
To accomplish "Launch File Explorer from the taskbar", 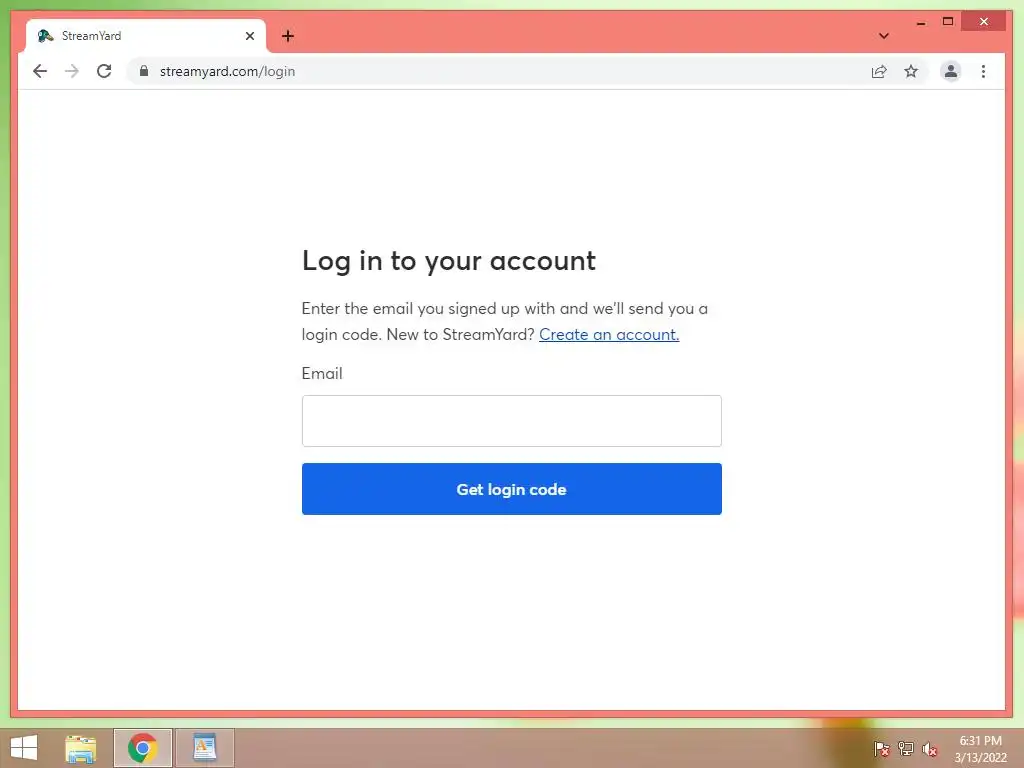I will tap(81, 748).
